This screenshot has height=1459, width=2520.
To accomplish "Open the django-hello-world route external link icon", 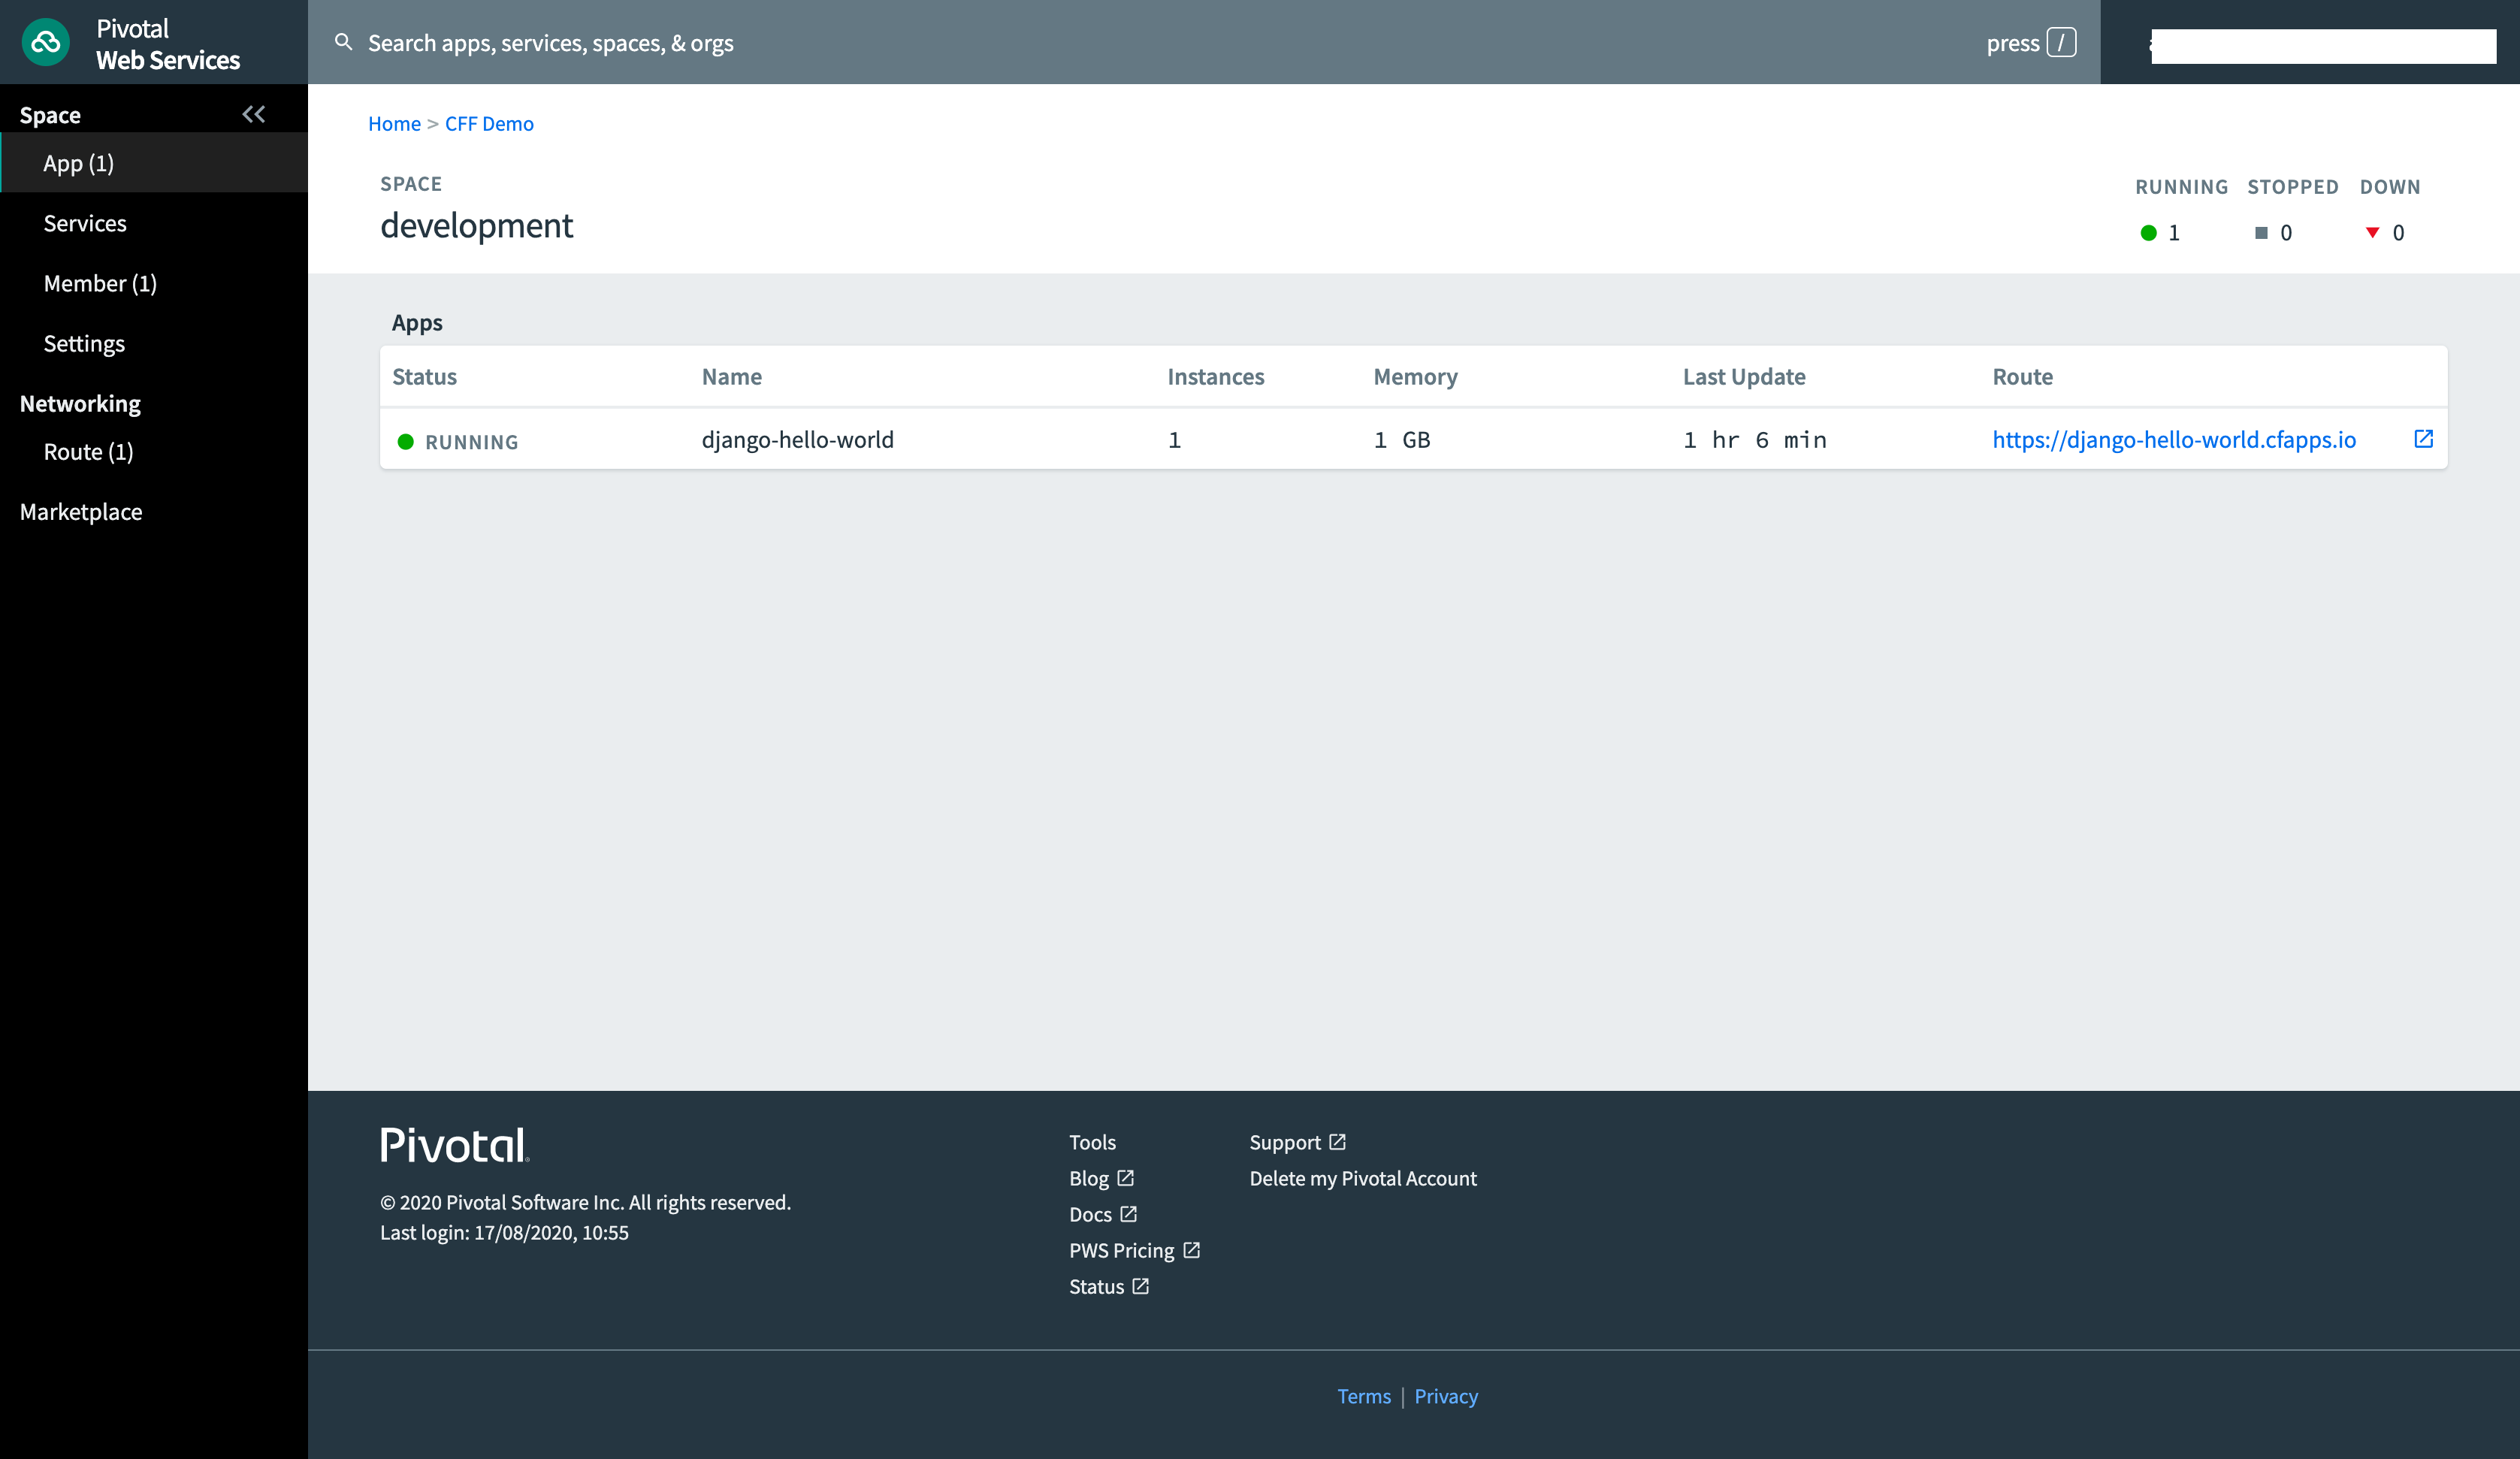I will click(2423, 439).
